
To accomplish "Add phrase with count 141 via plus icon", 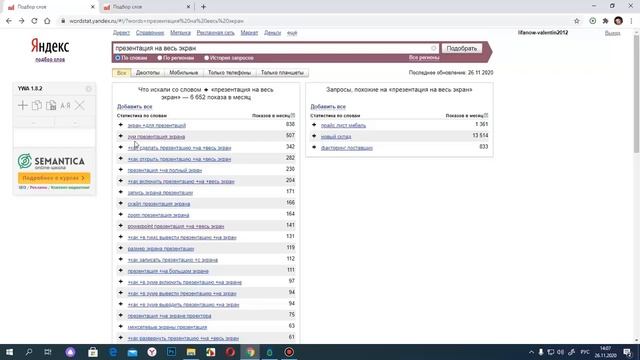I will (x=121, y=225).
